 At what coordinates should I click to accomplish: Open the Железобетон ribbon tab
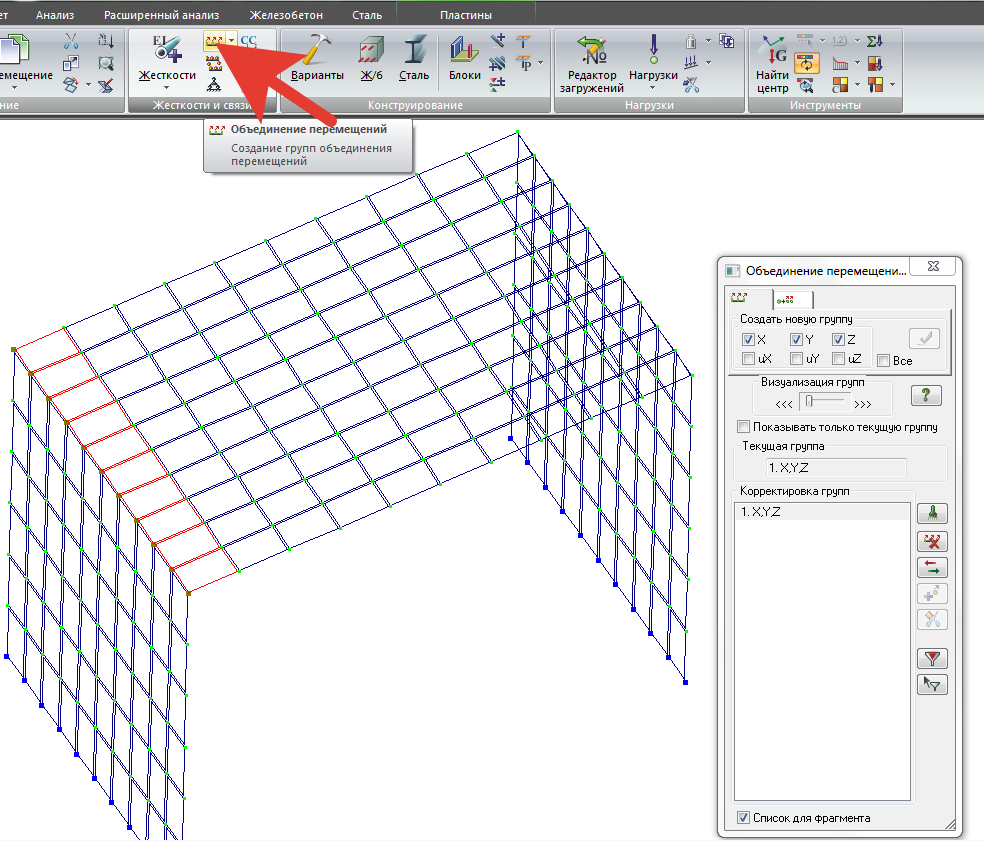(x=286, y=15)
